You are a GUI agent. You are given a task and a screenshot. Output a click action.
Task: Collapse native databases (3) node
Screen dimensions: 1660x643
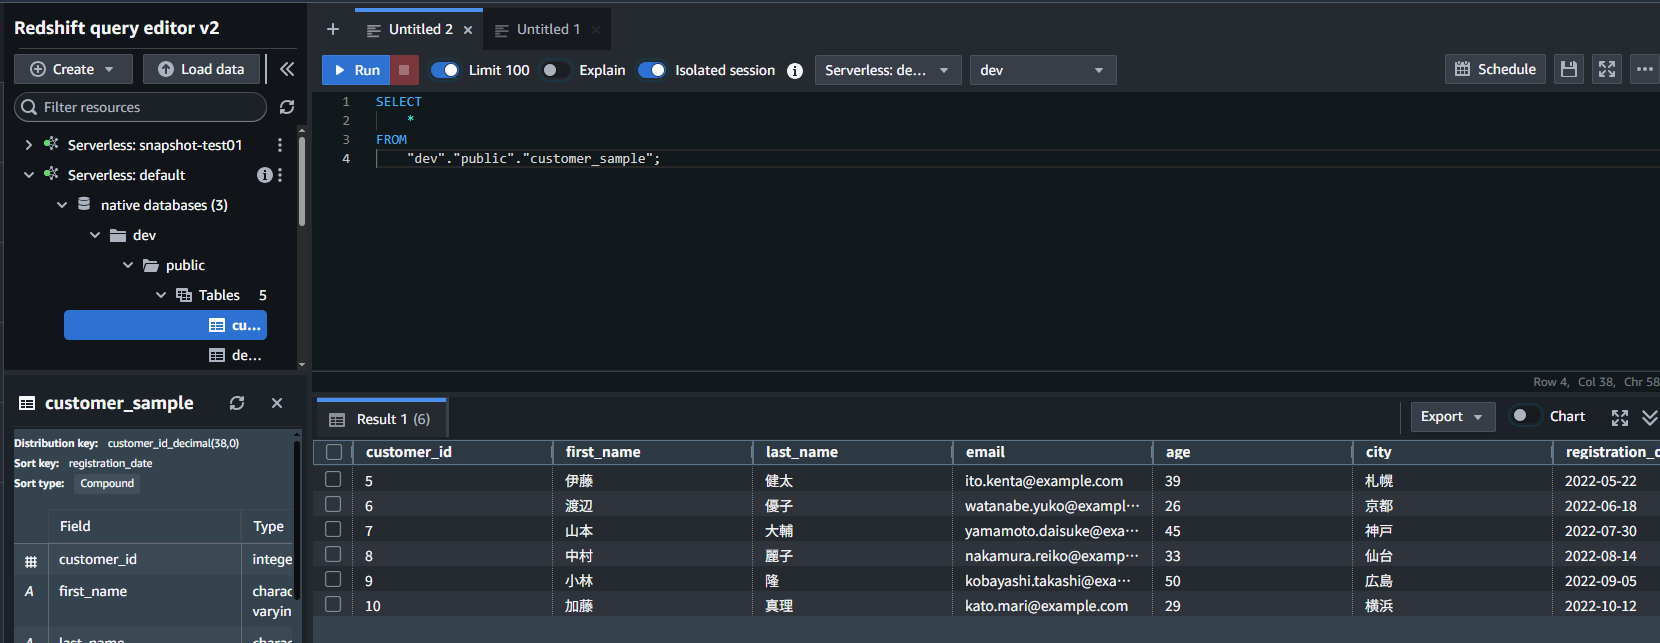[62, 205]
